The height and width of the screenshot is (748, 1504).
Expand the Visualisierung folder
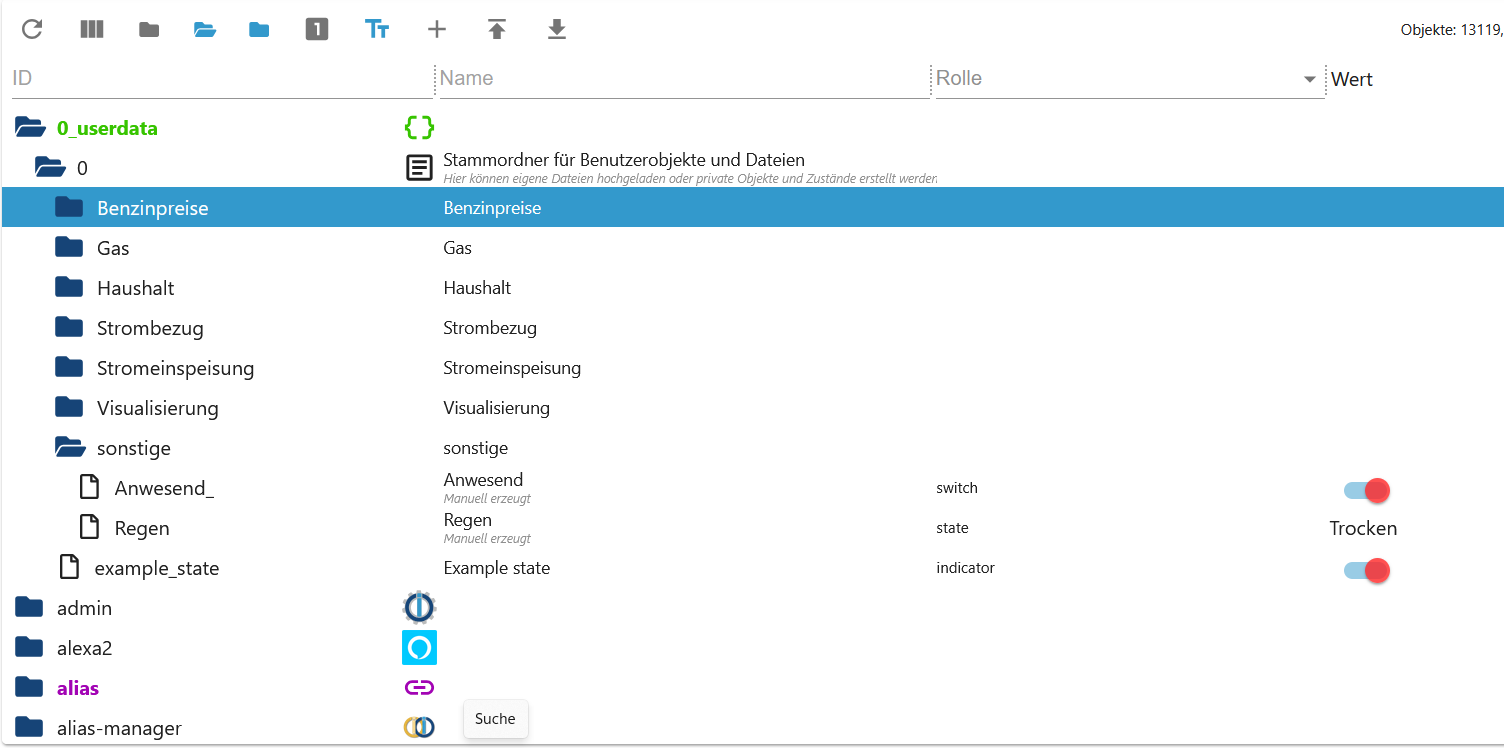(x=69, y=407)
